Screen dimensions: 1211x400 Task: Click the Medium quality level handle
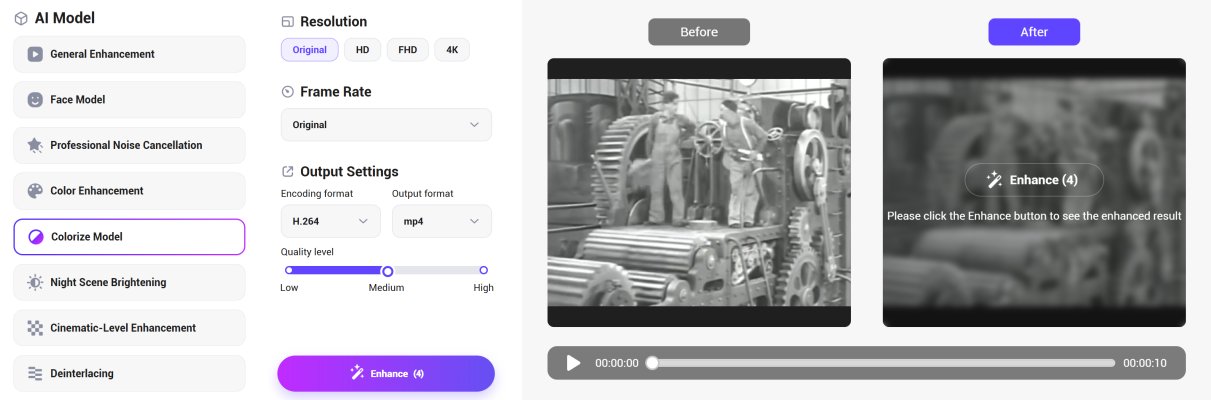click(388, 271)
